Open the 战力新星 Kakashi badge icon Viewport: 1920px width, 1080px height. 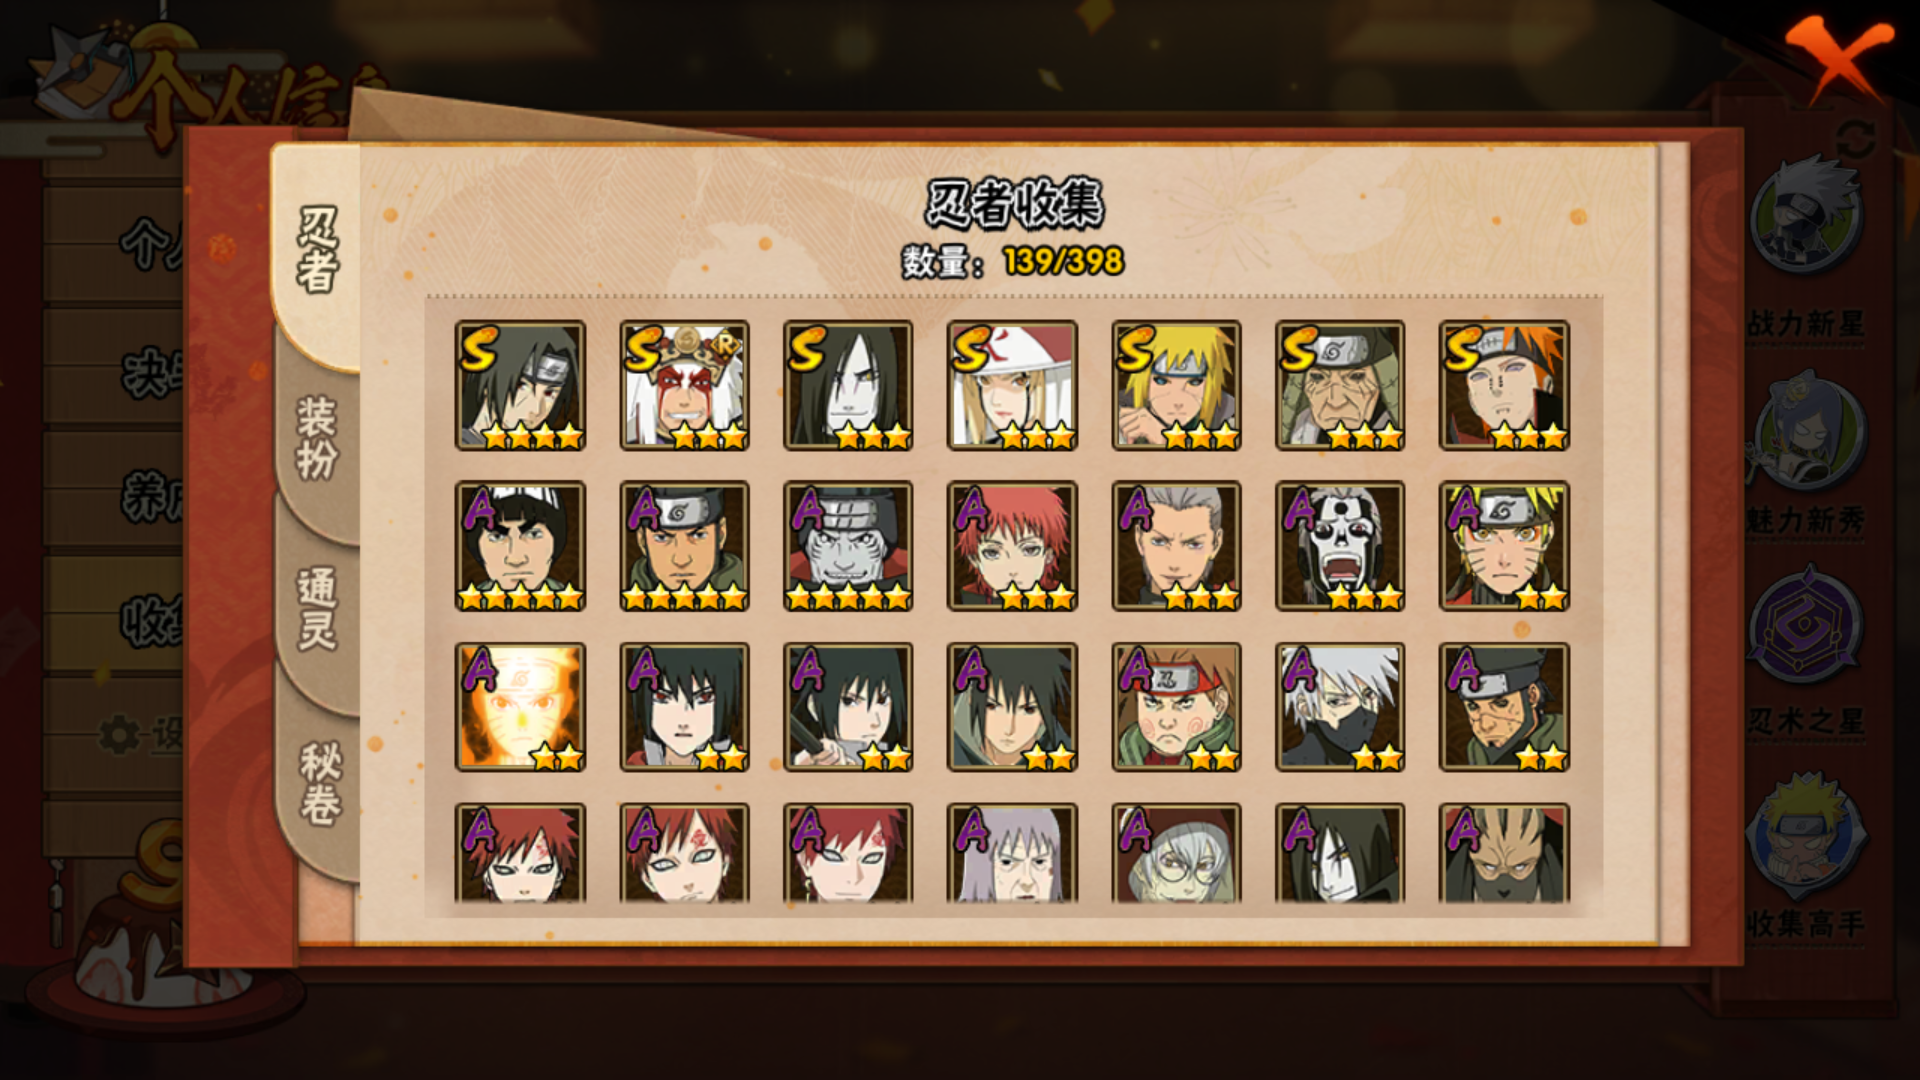pos(1806,217)
